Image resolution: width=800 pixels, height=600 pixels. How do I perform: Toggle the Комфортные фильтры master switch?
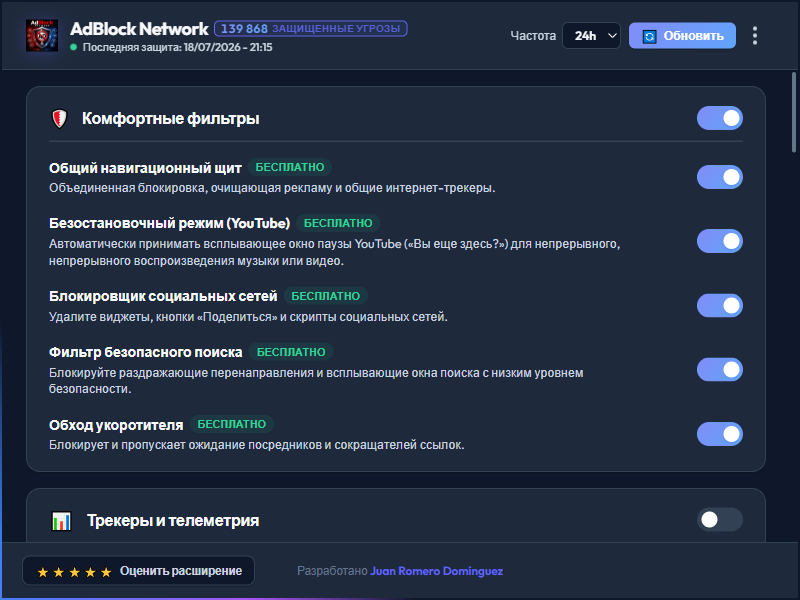pyautogui.click(x=719, y=118)
